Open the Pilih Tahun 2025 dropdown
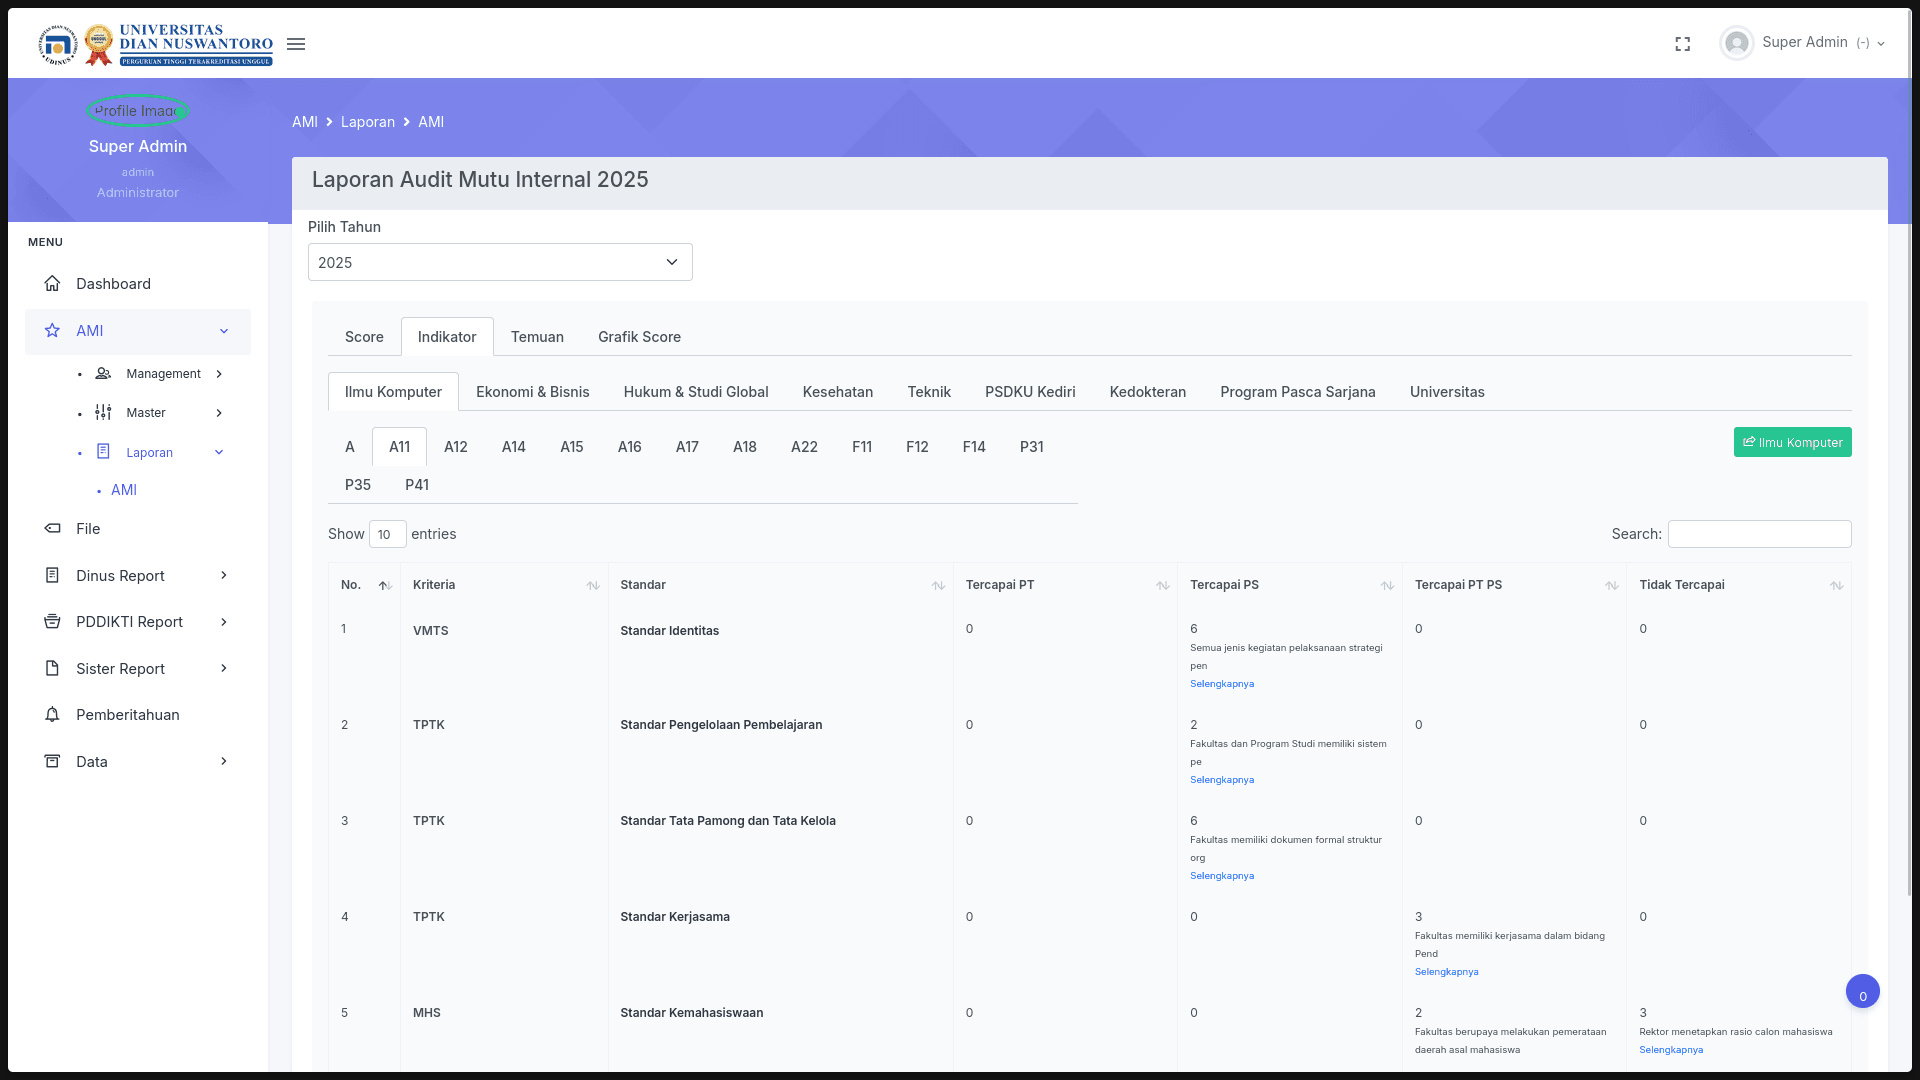Screen dimensions: 1920x1080 [500, 263]
